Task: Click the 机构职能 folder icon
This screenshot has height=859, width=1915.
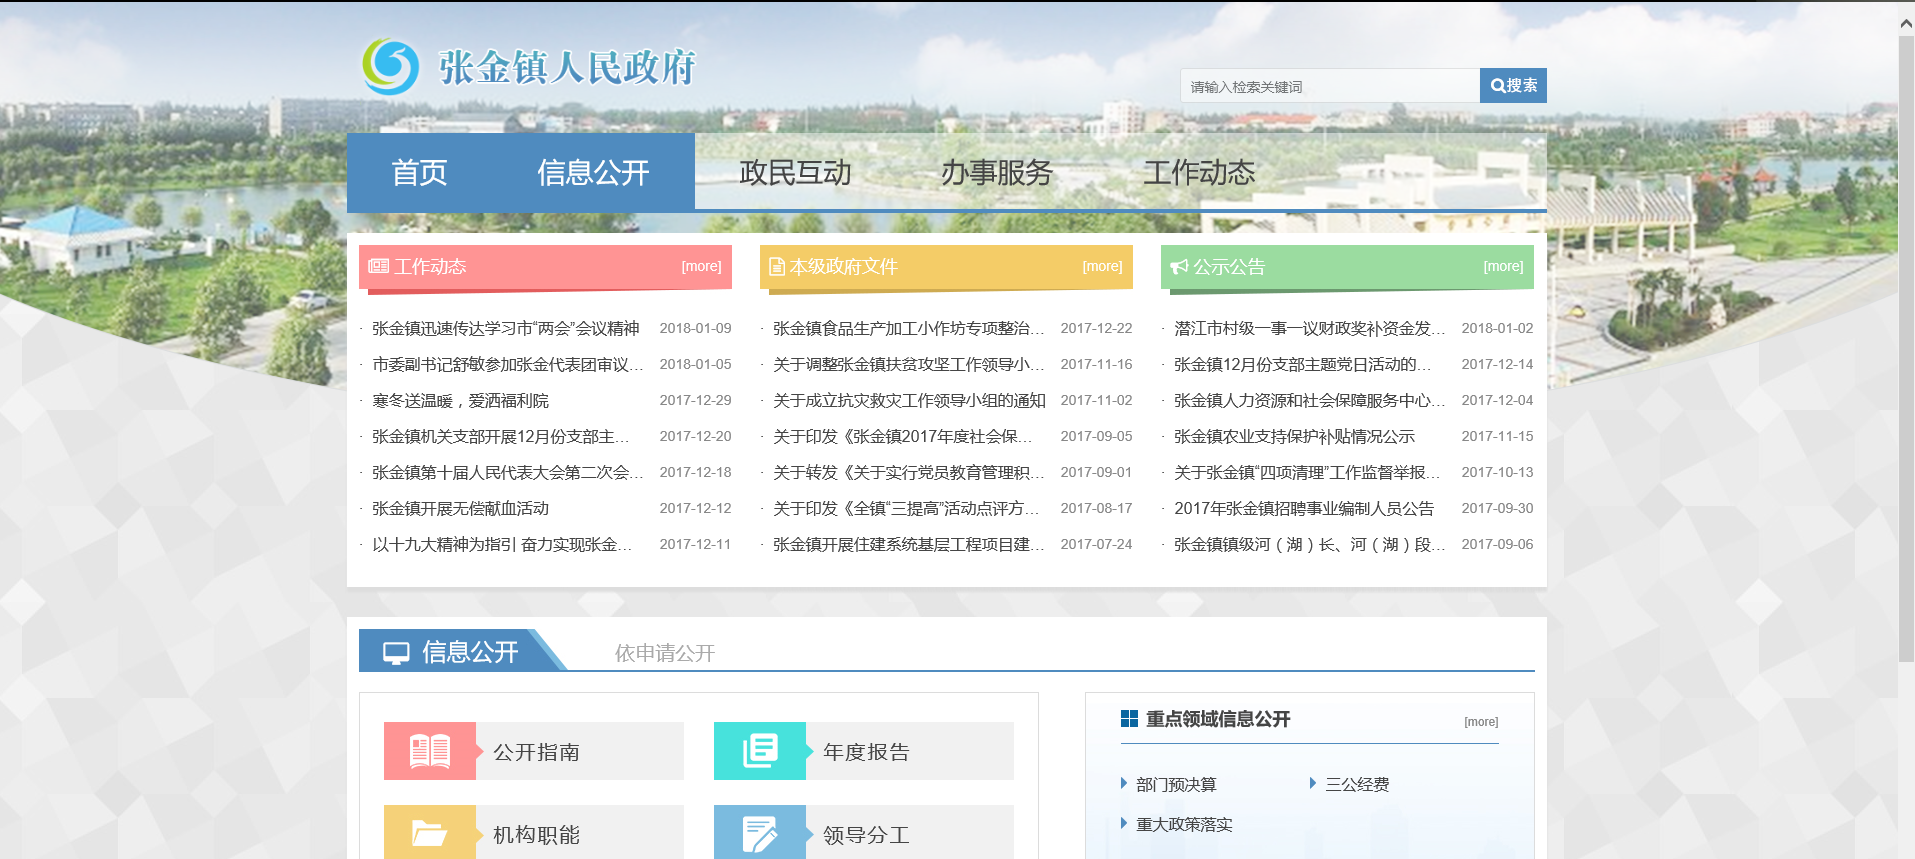Action: tap(430, 833)
